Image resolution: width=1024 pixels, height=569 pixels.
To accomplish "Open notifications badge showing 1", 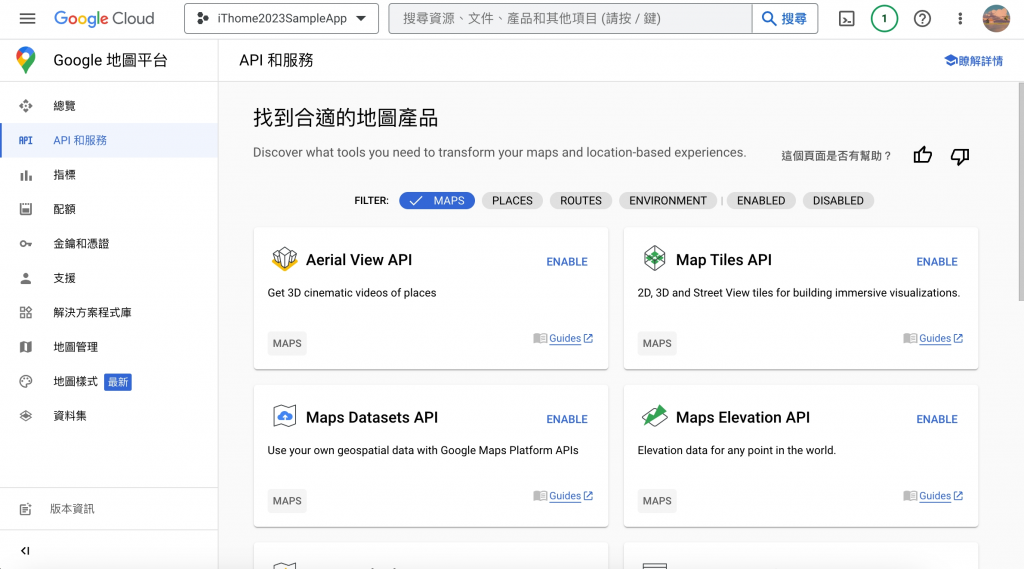I will pos(884,19).
